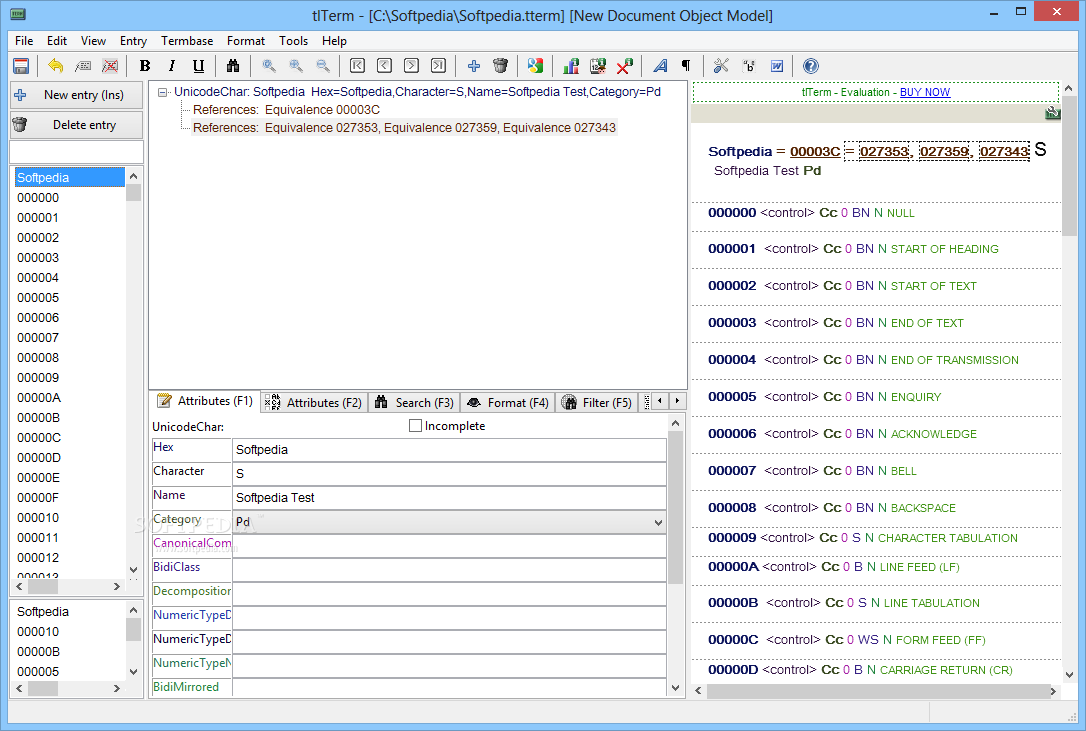Open the Edit menu

[x=57, y=41]
